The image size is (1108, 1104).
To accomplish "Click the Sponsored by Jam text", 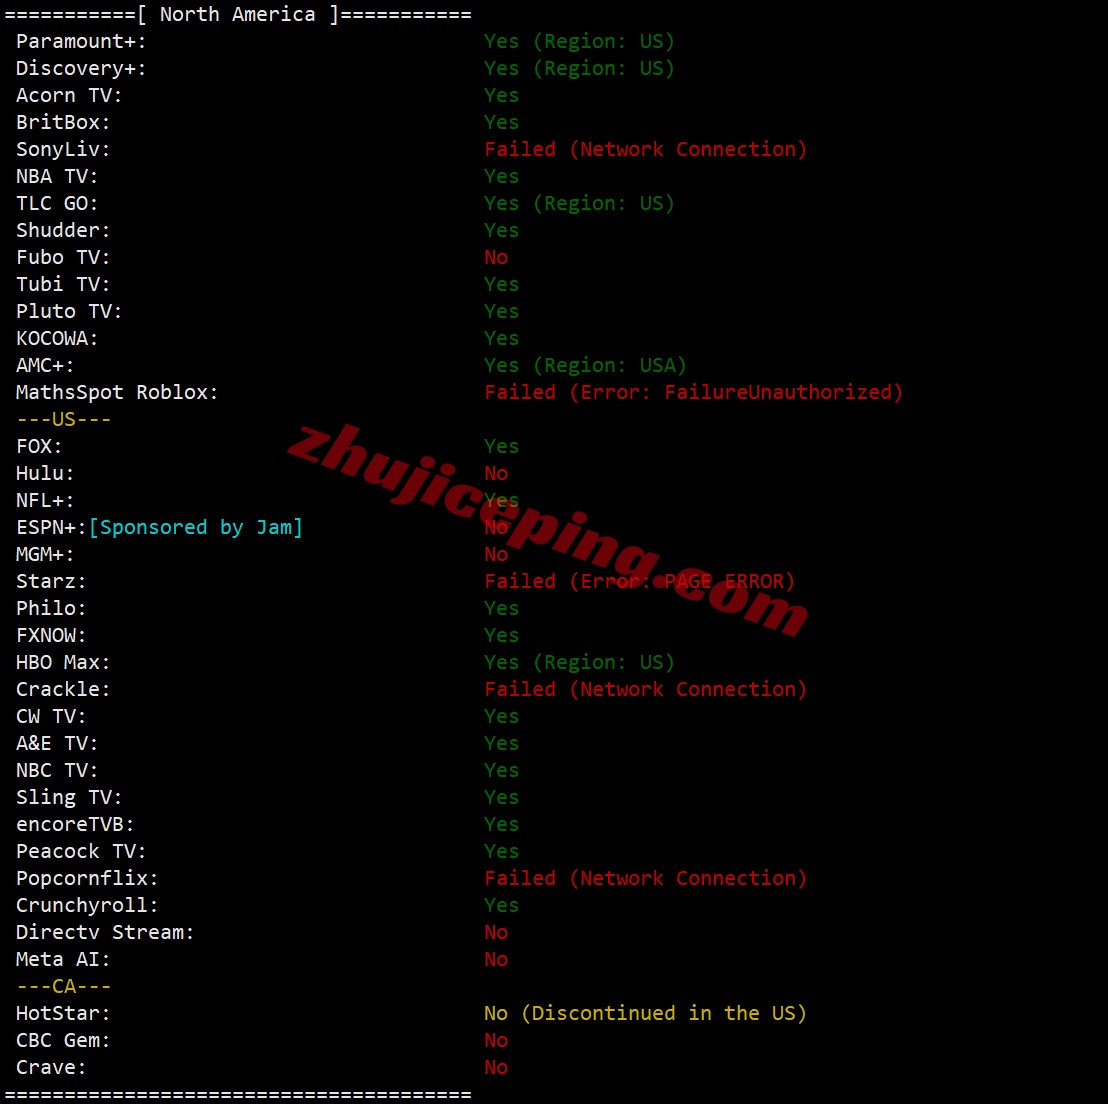I will (x=196, y=527).
